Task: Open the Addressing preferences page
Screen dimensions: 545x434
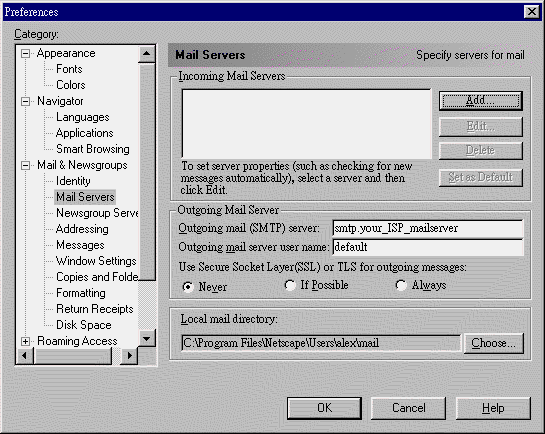Action: click(x=82, y=229)
